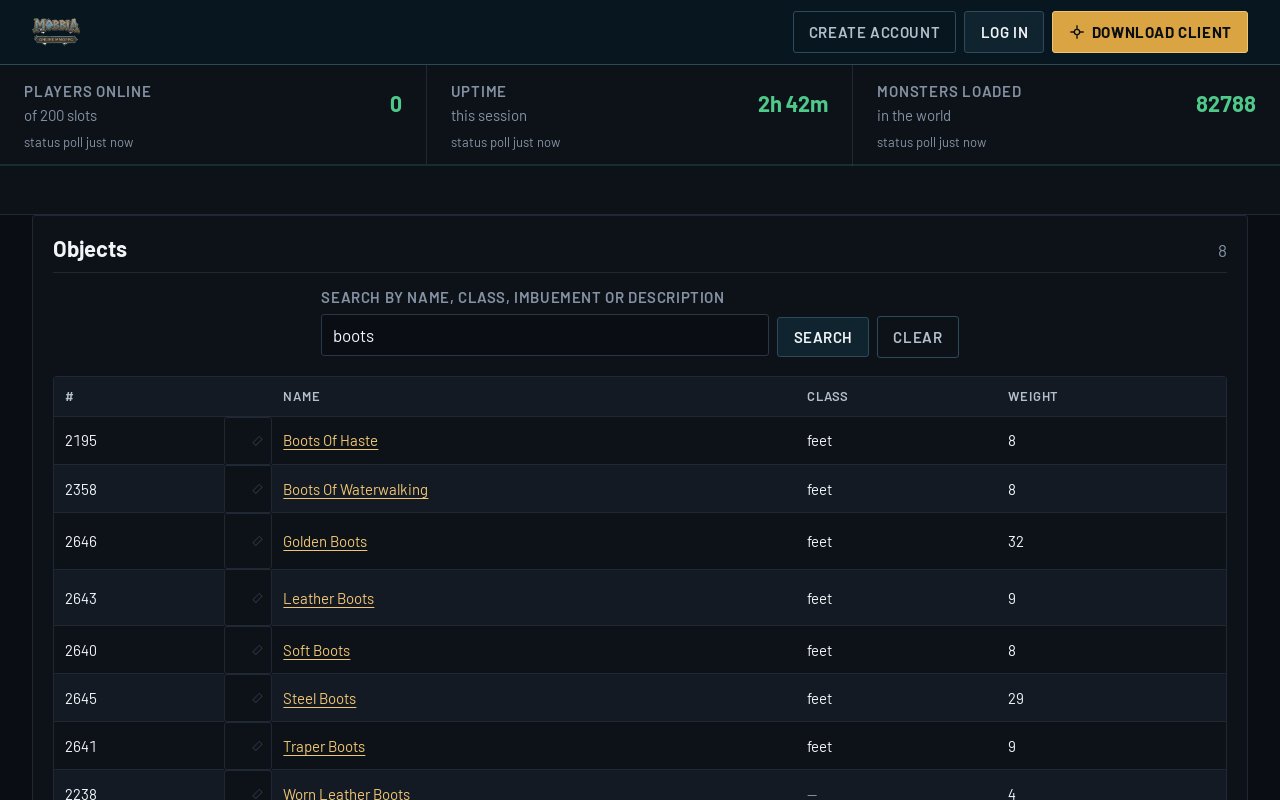Screen dimensions: 1280x800
Task: Select object number 2641
Action: pos(81,746)
